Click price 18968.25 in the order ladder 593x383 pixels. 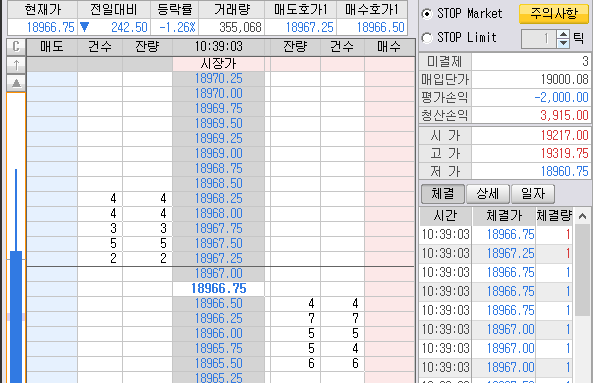pyautogui.click(x=218, y=198)
